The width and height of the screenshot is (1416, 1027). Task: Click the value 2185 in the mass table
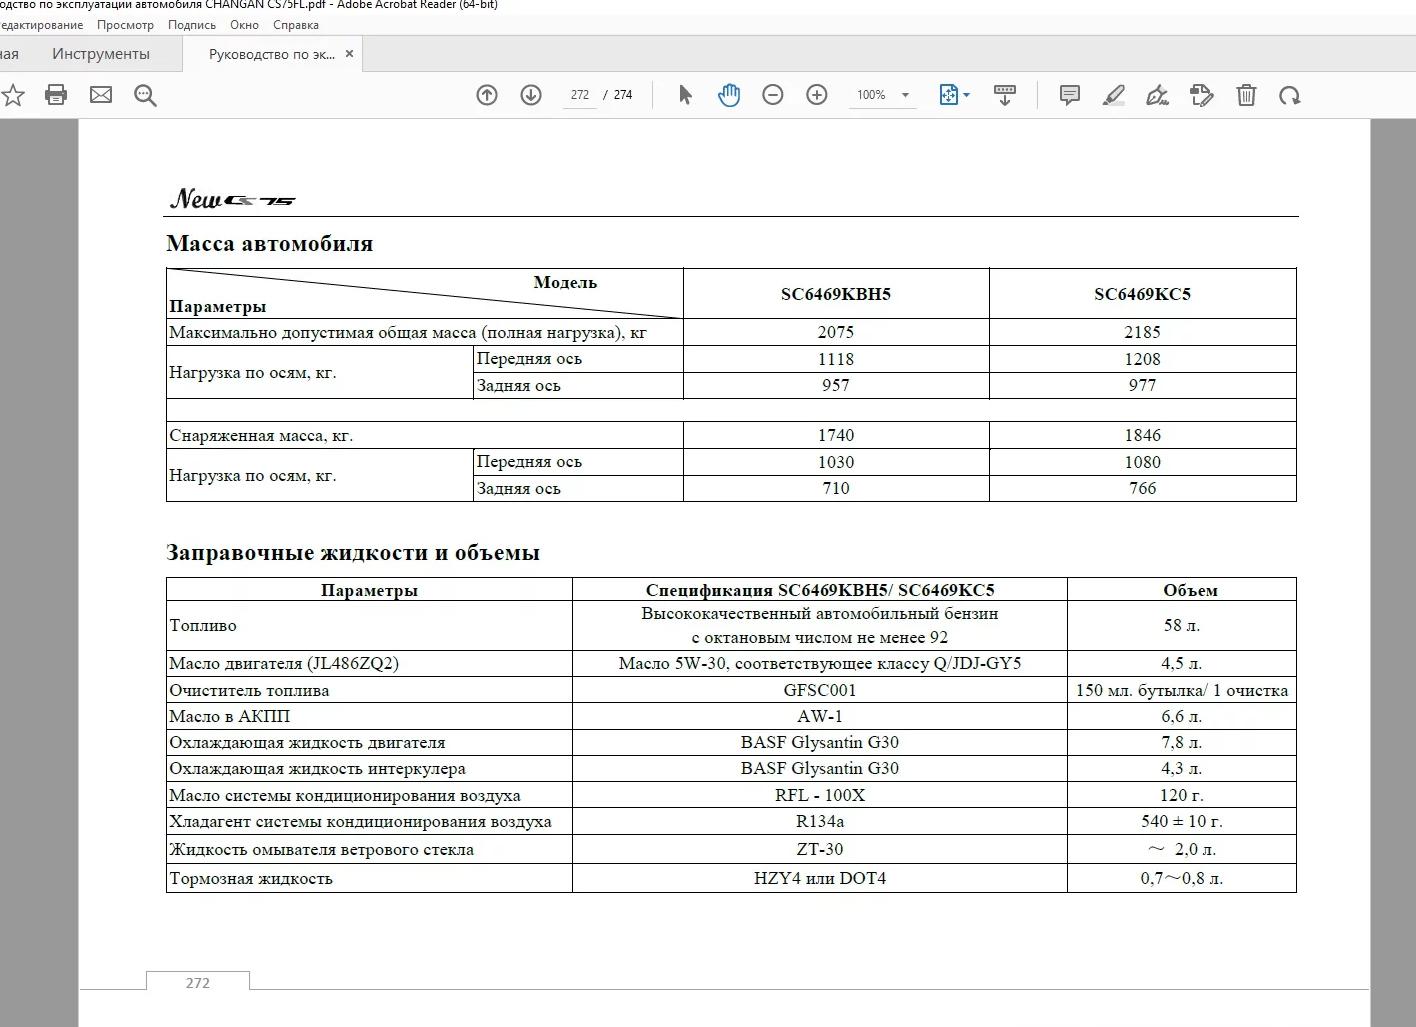click(1143, 332)
